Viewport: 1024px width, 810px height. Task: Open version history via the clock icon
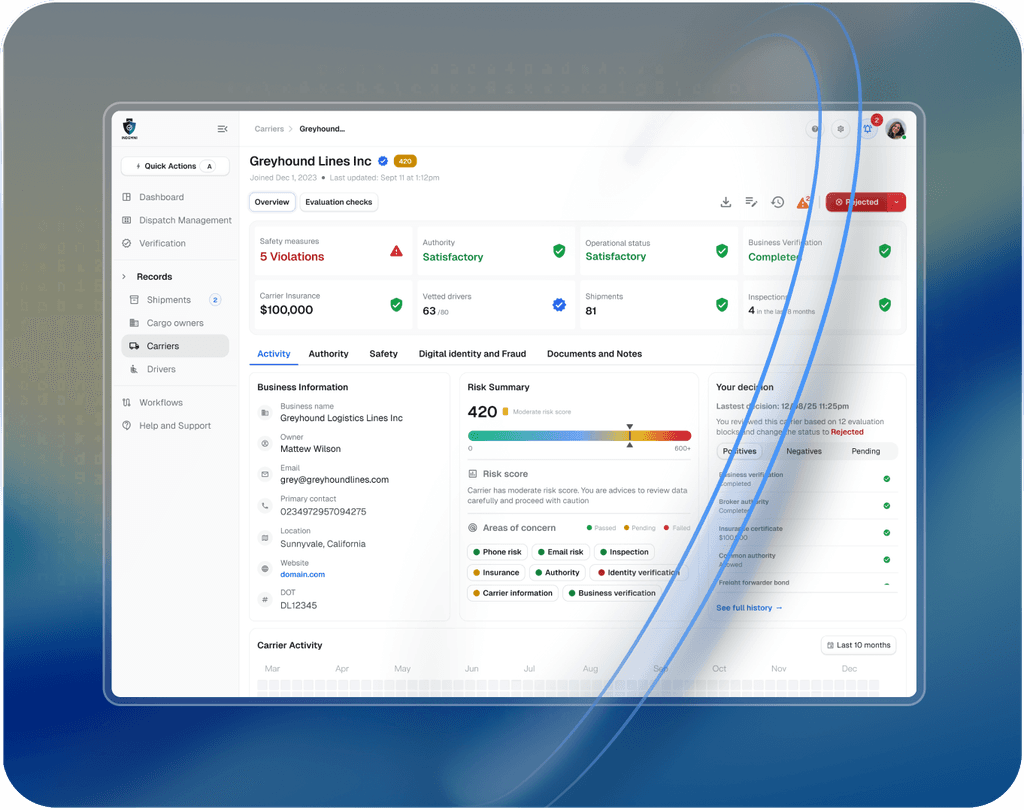(x=777, y=202)
